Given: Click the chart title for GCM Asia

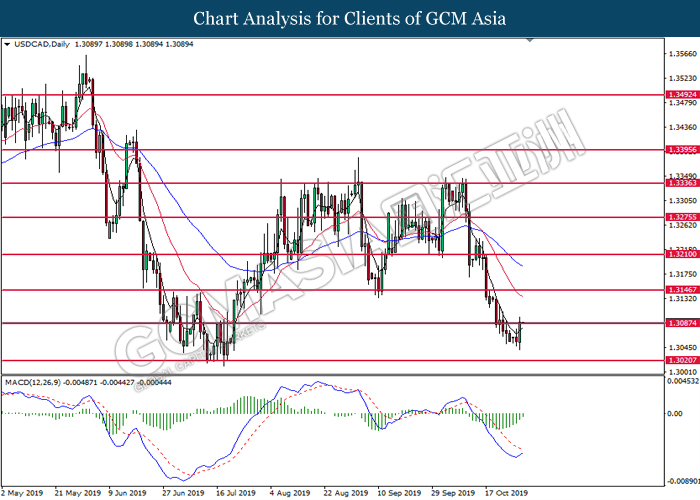Looking at the screenshot, I should (349, 19).
